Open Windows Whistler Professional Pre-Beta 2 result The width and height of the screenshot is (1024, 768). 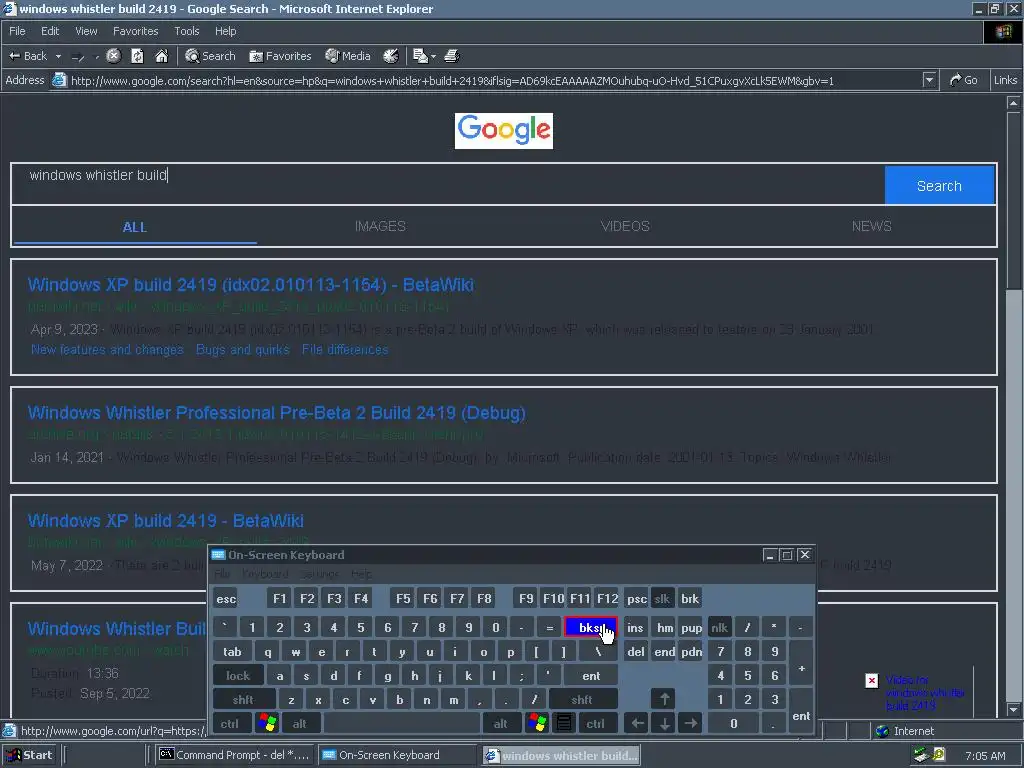[x=276, y=413]
